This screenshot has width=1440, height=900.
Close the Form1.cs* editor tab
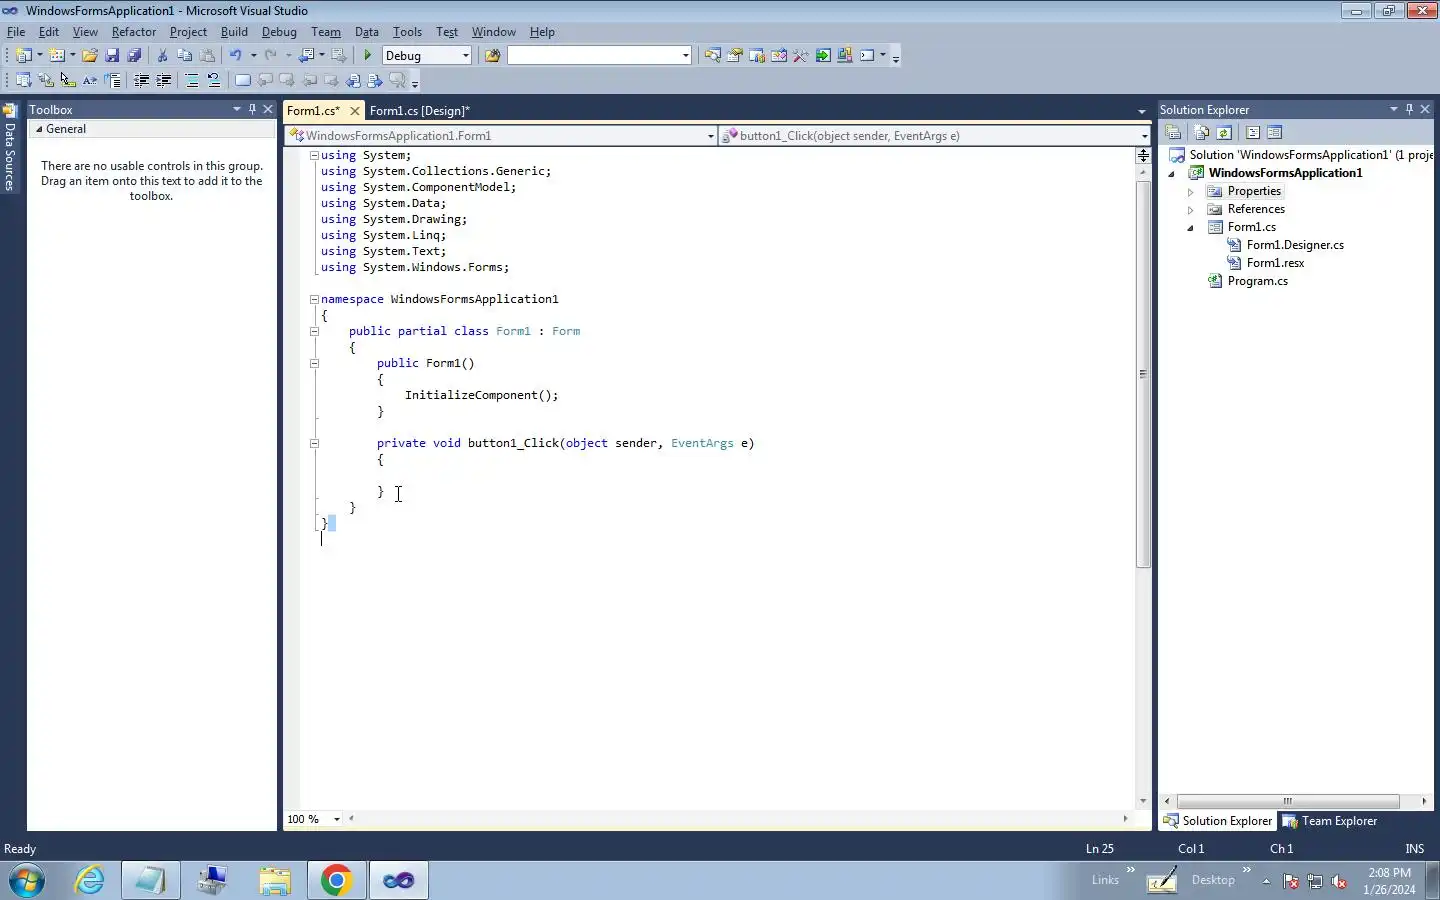pos(354,110)
